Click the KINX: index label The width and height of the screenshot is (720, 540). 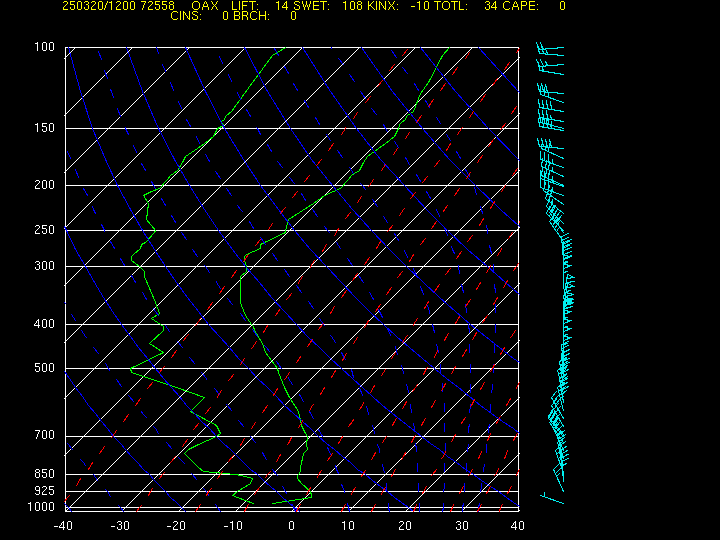point(381,6)
